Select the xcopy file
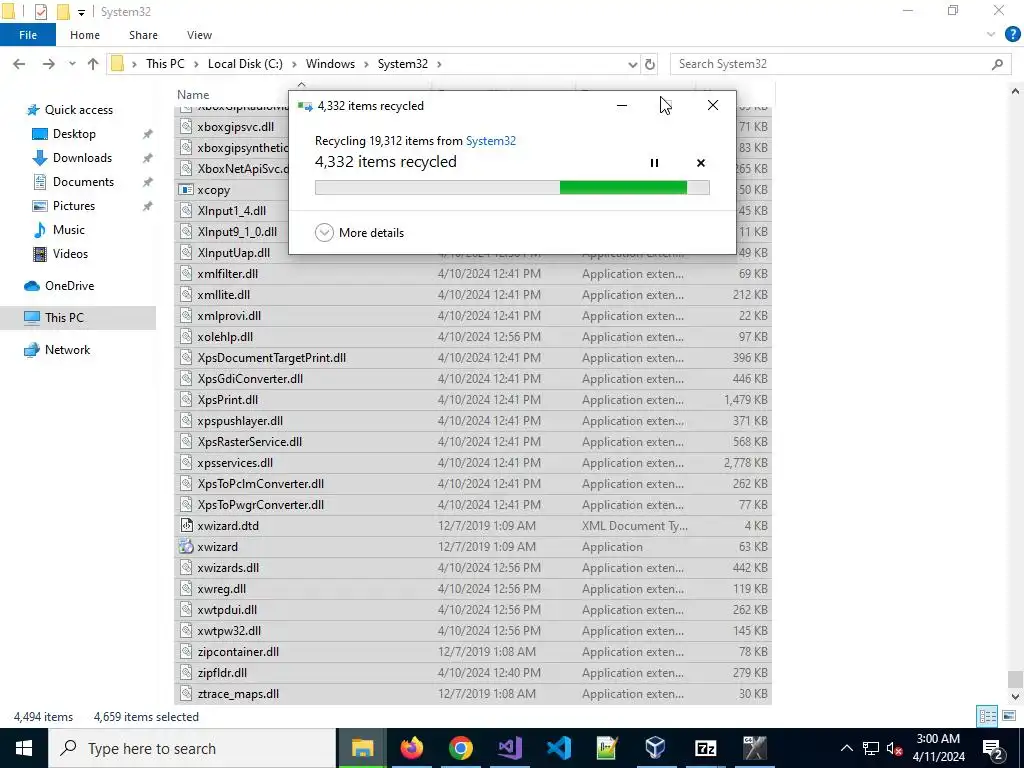The width and height of the screenshot is (1024, 768). click(x=214, y=190)
